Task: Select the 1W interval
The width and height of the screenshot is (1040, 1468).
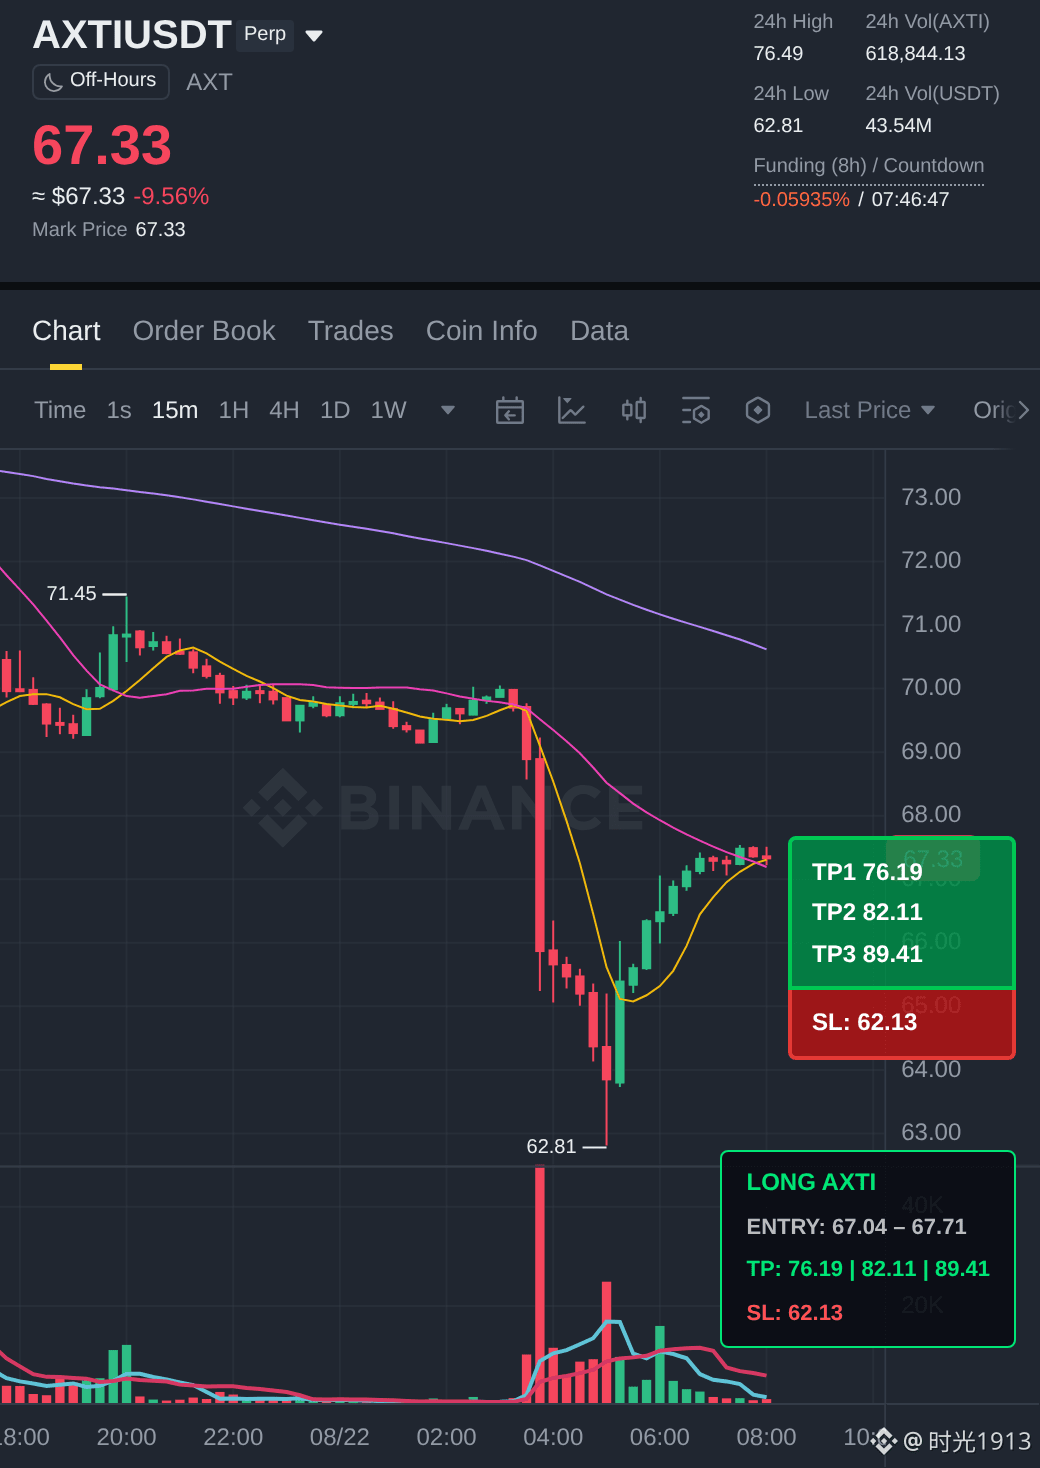Action: [388, 410]
